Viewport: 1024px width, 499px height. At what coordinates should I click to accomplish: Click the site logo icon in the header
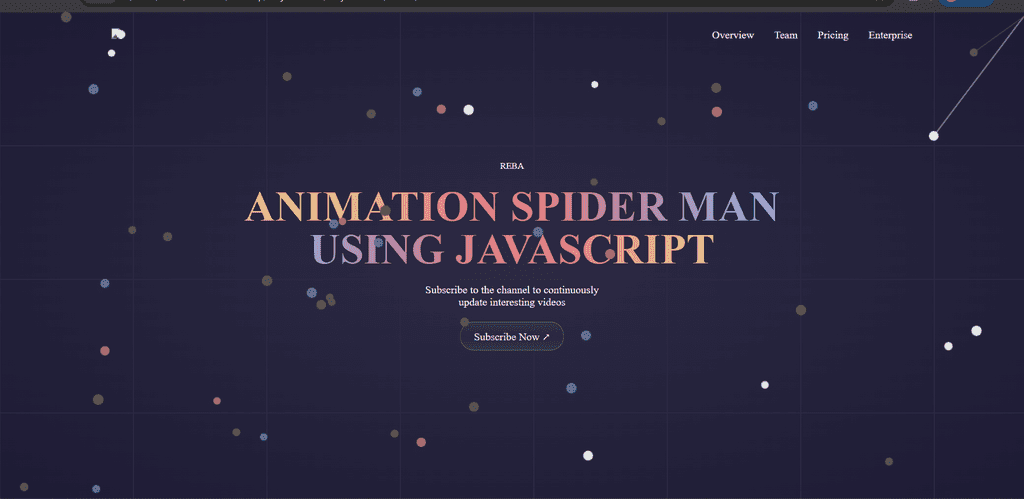click(118, 35)
